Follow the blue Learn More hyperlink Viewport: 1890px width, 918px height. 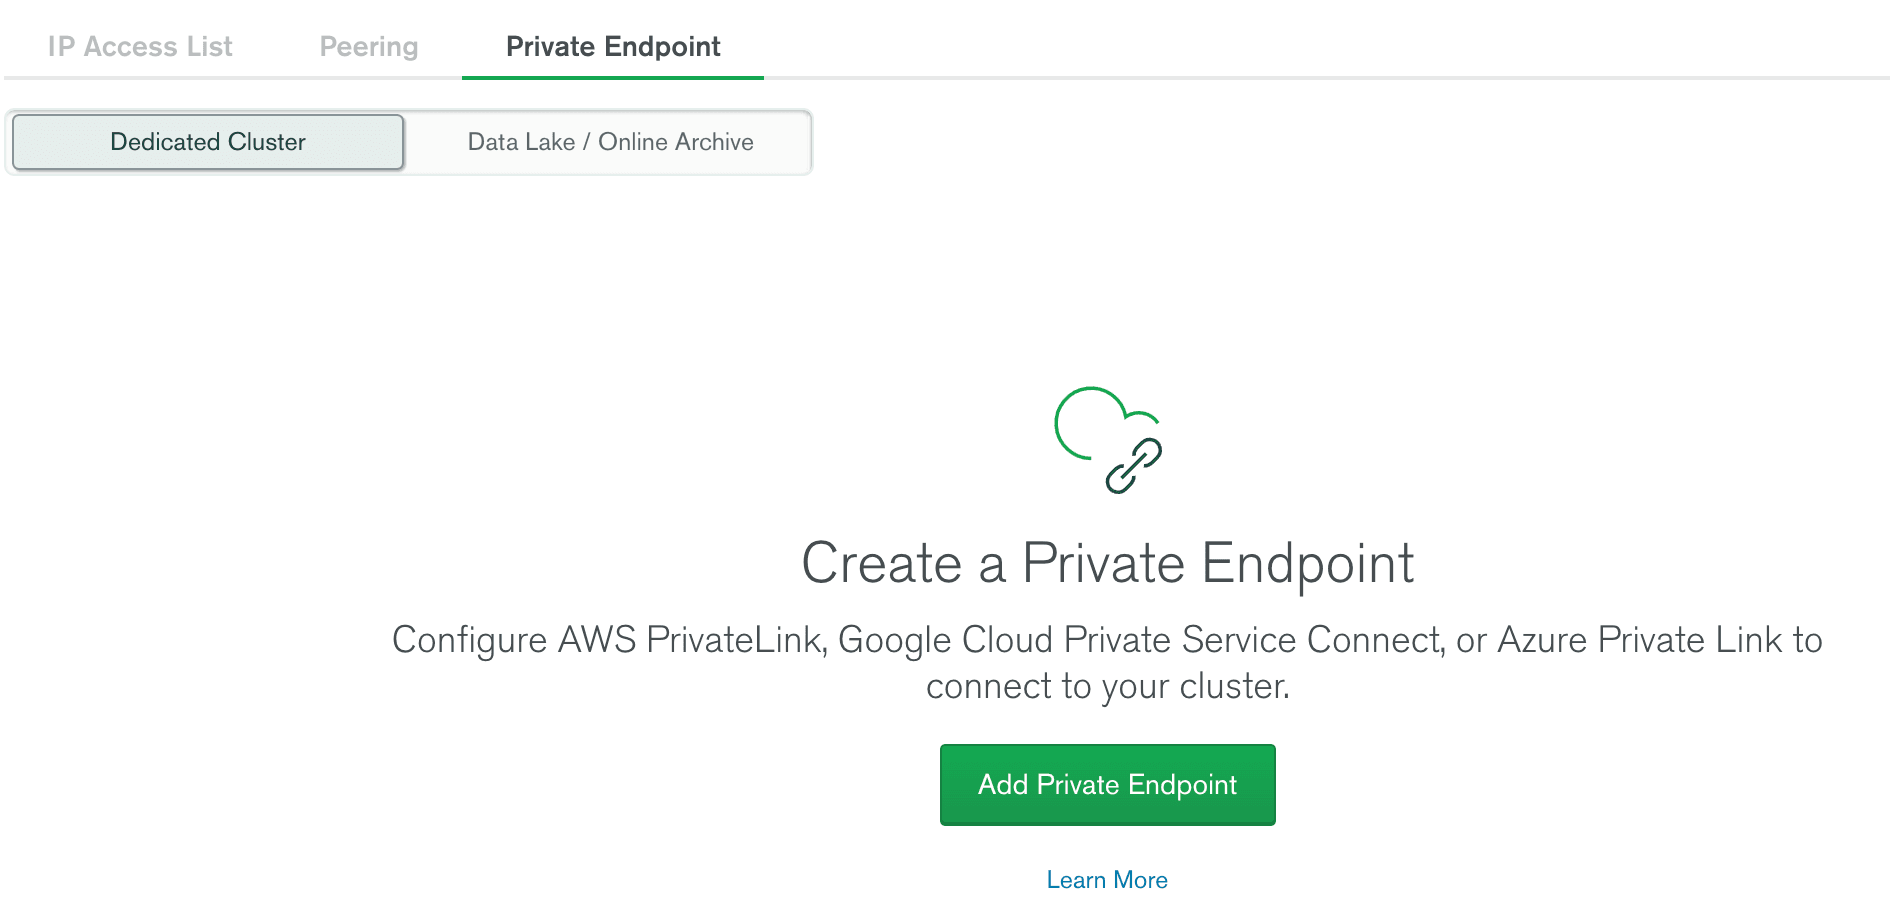tap(1107, 880)
